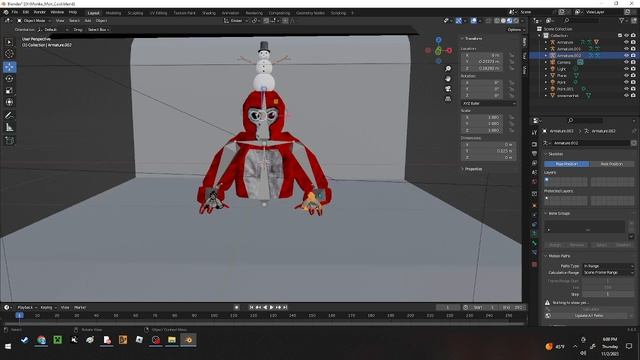Open the Tool properties tab icon
Viewport: 640px width, 360px height.
534,133
